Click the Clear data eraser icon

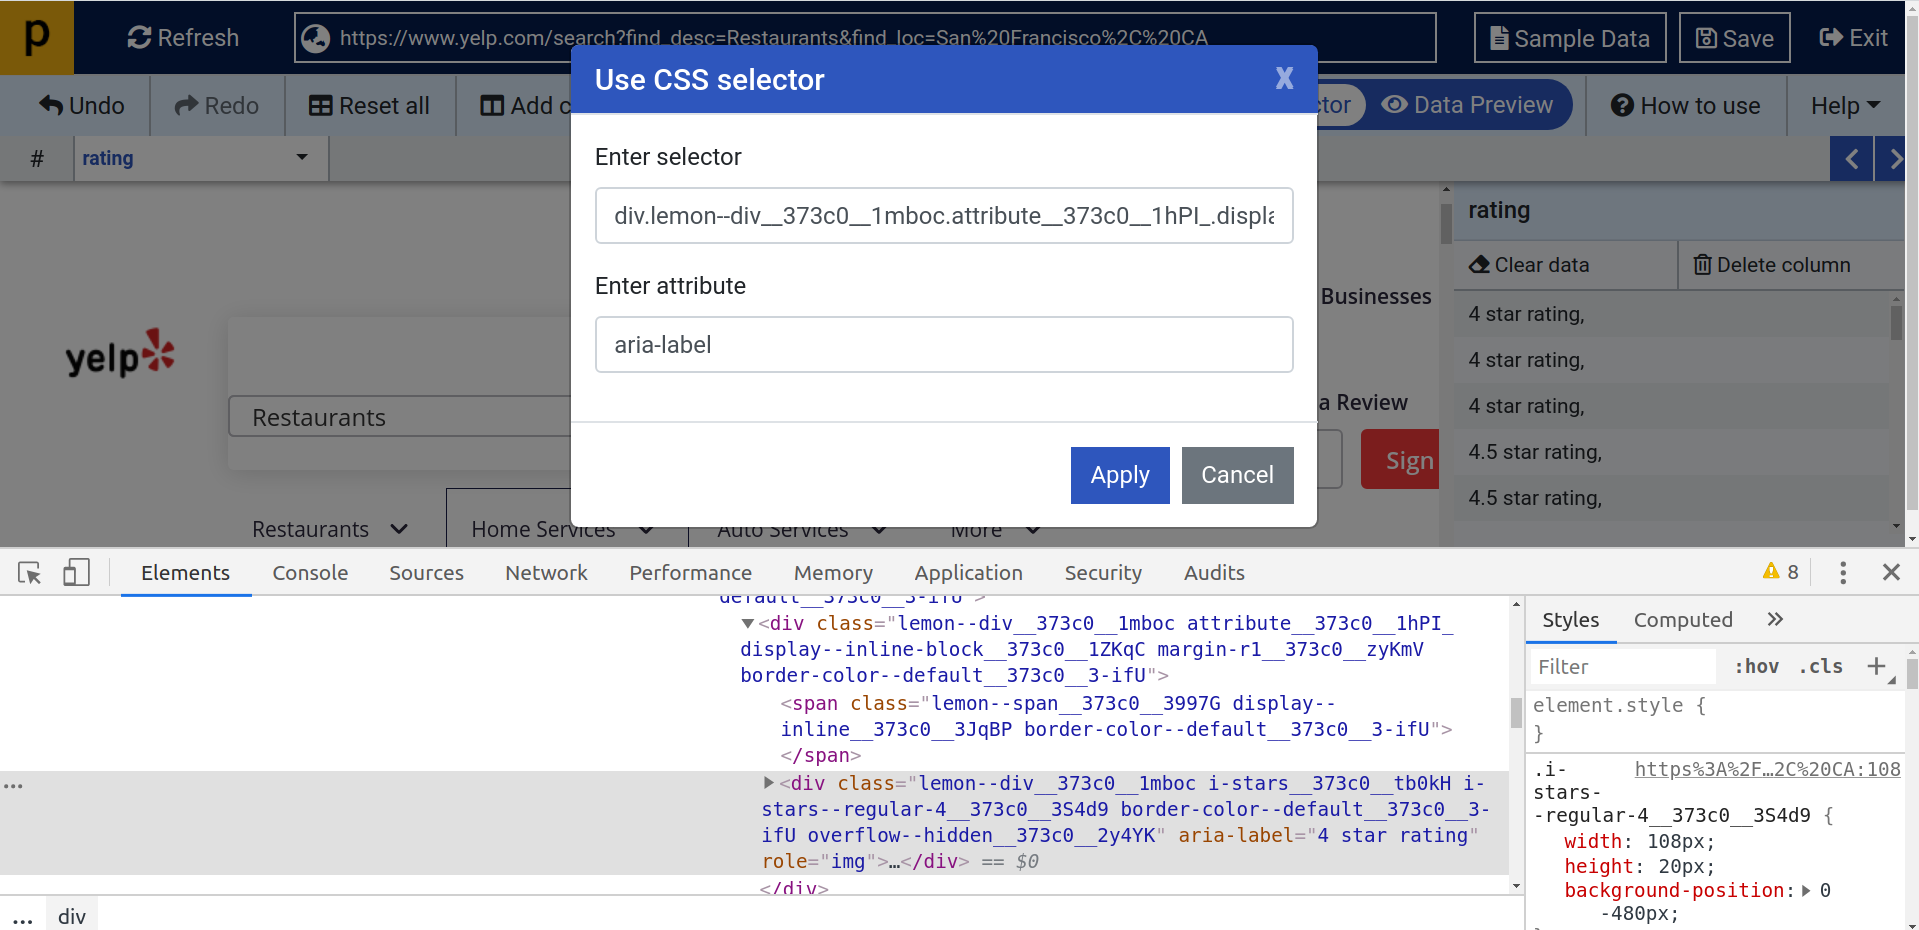point(1479,265)
